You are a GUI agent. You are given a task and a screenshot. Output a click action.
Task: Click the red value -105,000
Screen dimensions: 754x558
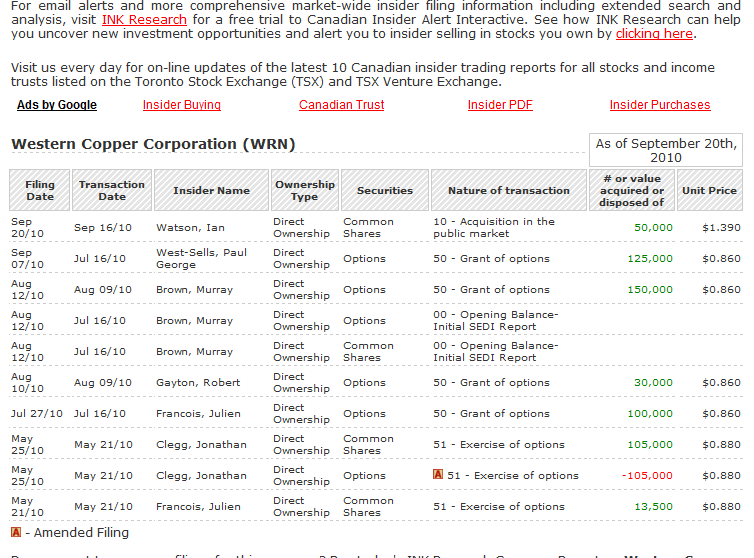[647, 475]
